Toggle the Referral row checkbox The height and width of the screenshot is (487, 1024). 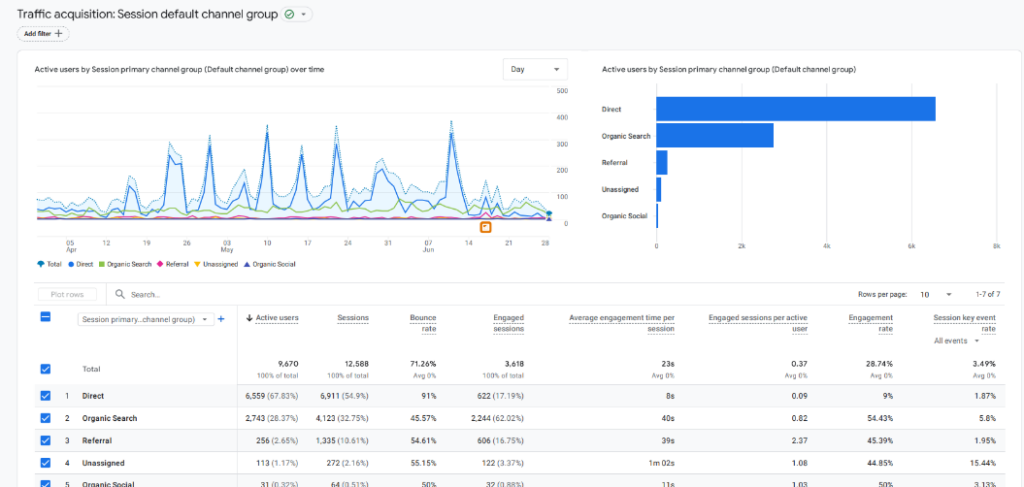(46, 441)
